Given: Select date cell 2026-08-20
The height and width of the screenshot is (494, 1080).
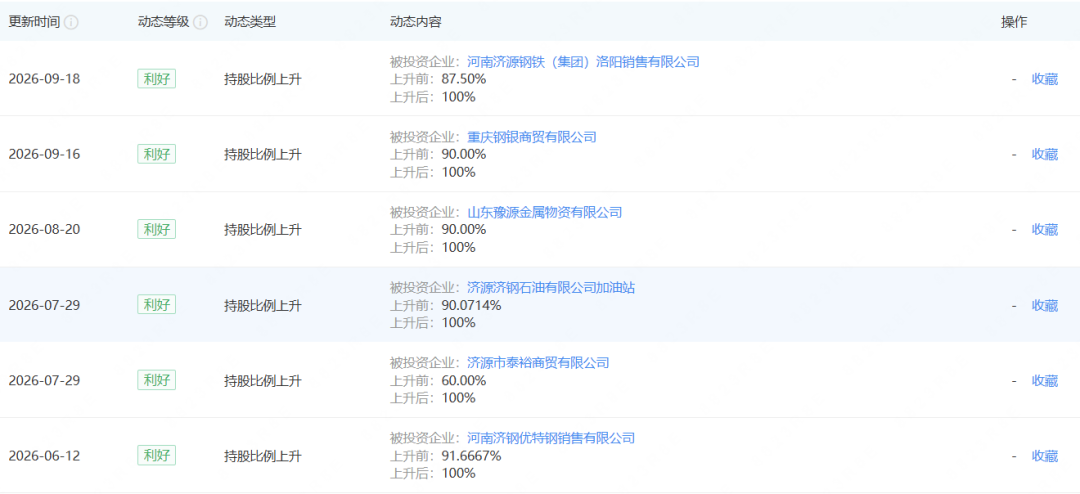Looking at the screenshot, I should click(x=44, y=229).
